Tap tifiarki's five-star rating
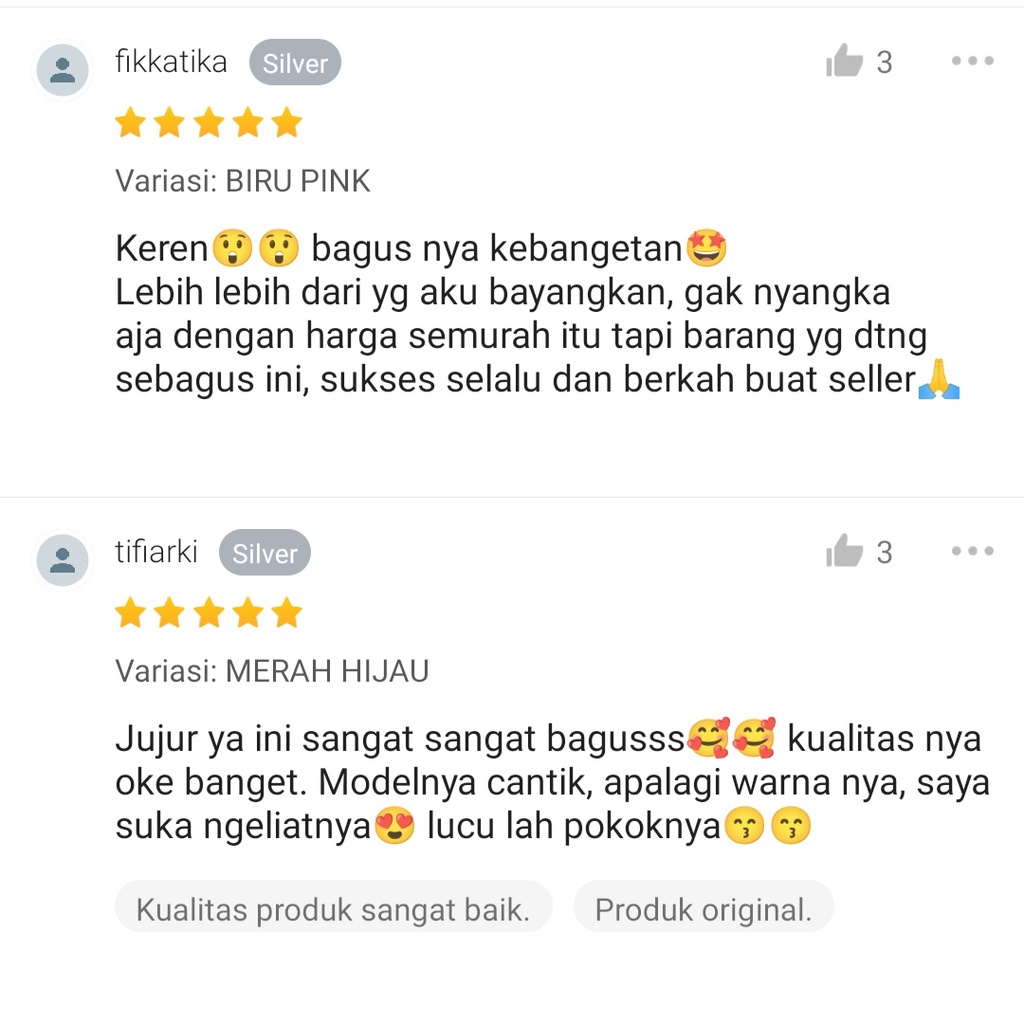Screen dimensions: 1024x1024 [209, 613]
